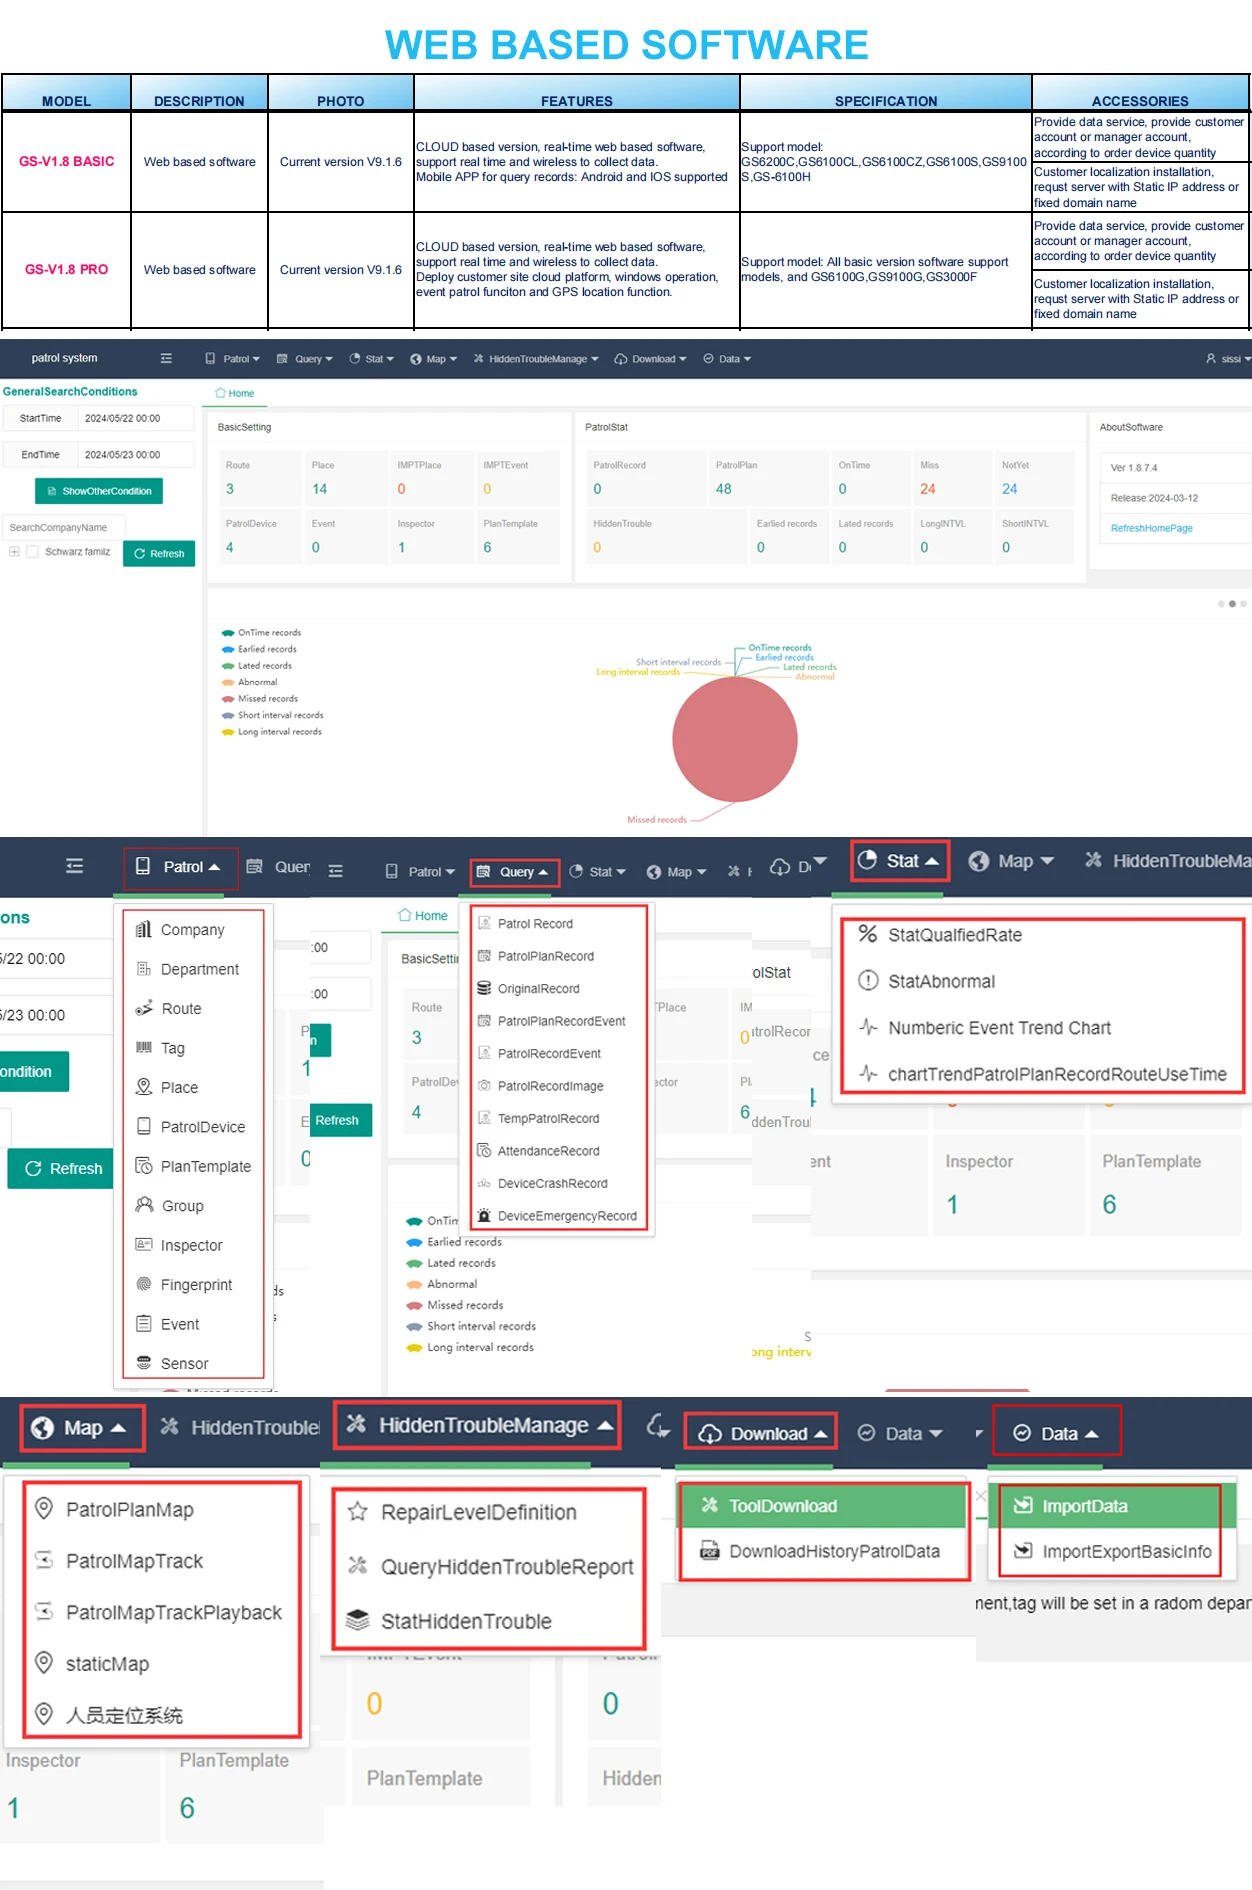Click the DeviceEmergencyRecord alarm icon
The width and height of the screenshot is (1252, 1890).
[x=484, y=1216]
